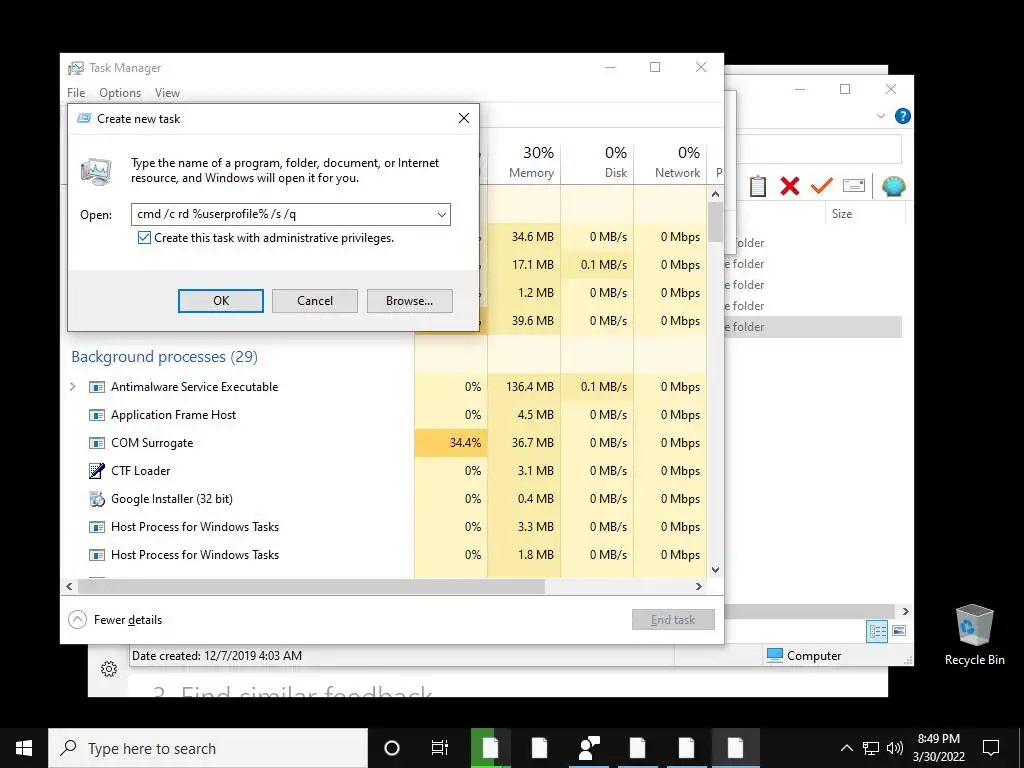The width and height of the screenshot is (1024, 768).
Task: Click horizontal scrollbar right arrow in Task Manager
Action: [699, 586]
